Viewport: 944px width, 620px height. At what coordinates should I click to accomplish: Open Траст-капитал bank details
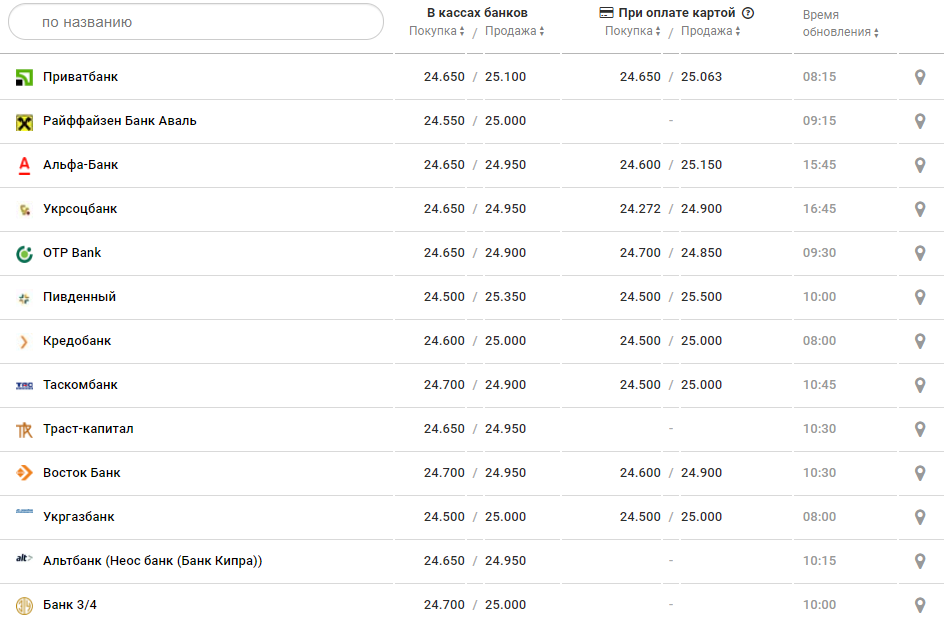pyautogui.click(x=88, y=429)
